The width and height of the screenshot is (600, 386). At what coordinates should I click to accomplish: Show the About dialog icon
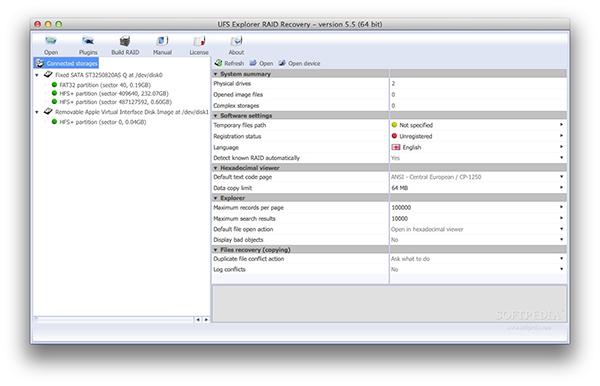[x=236, y=41]
